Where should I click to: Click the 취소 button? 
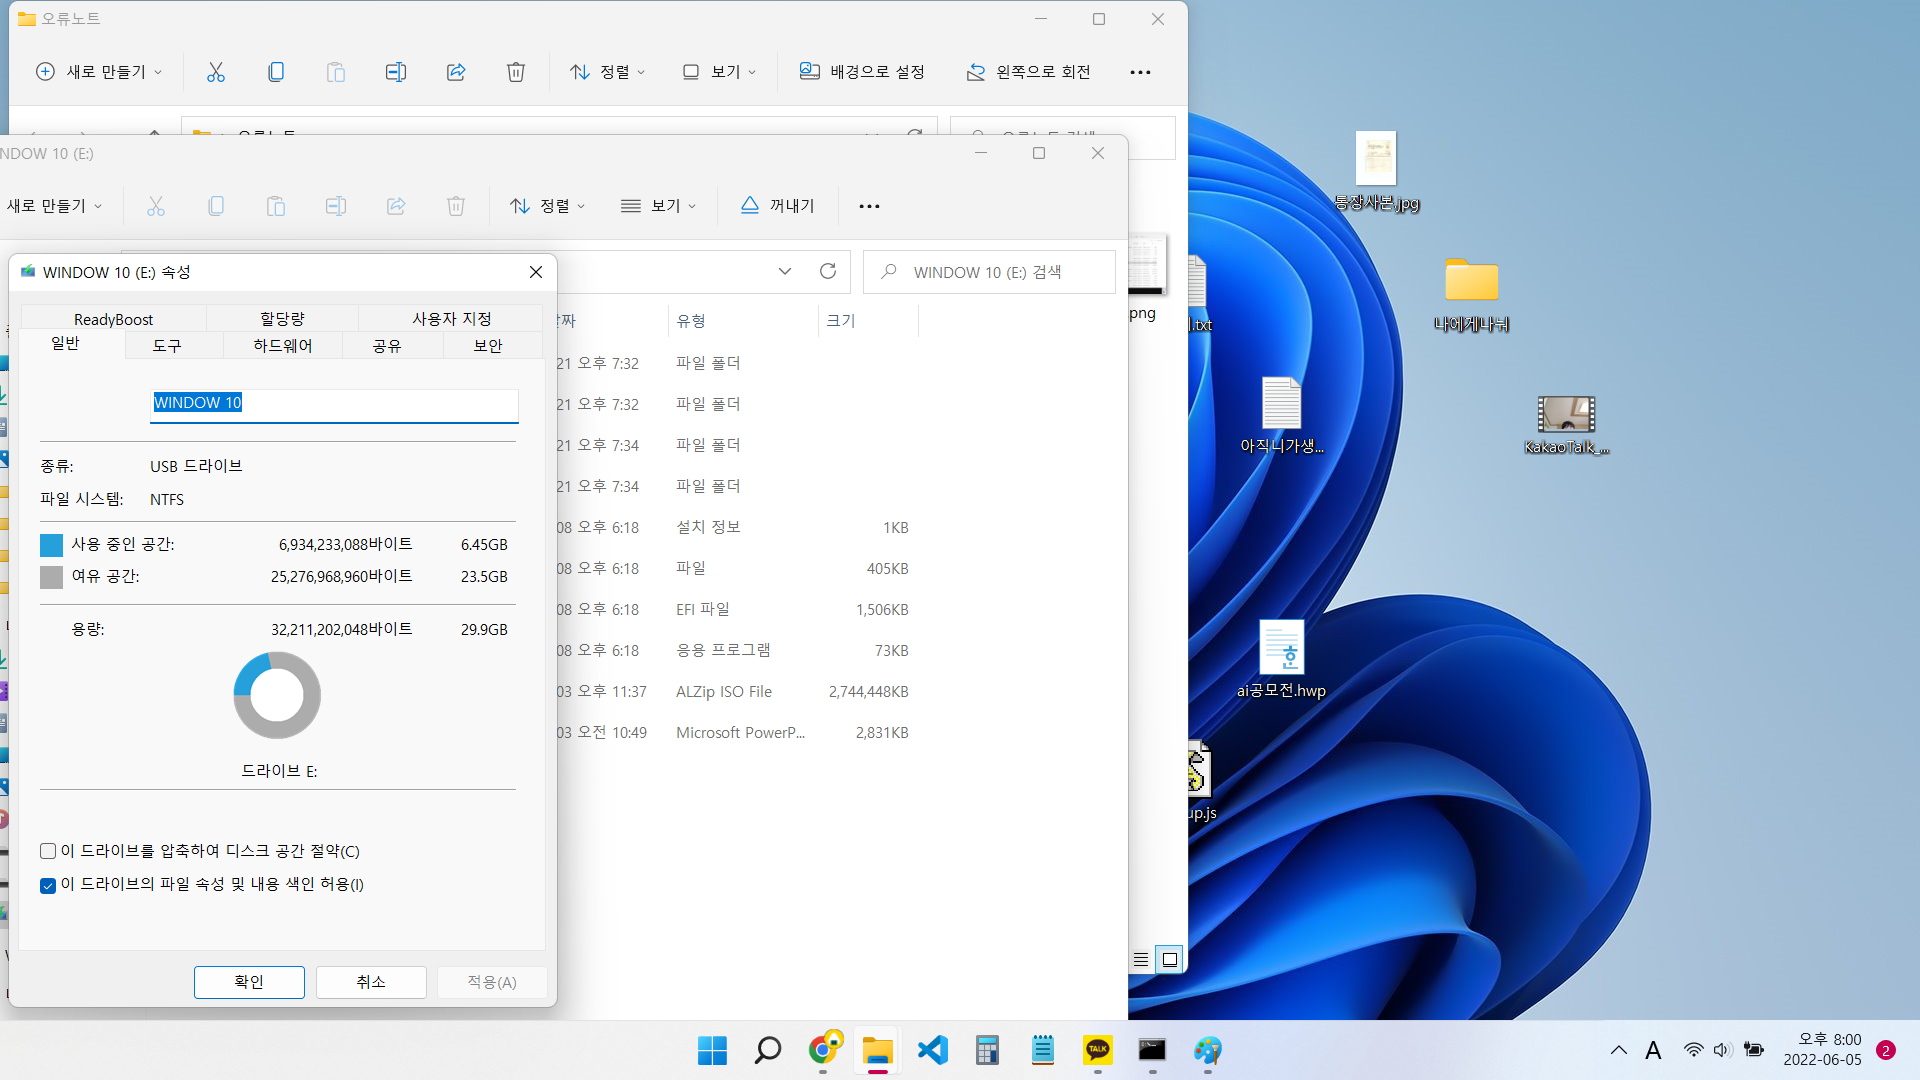371,982
